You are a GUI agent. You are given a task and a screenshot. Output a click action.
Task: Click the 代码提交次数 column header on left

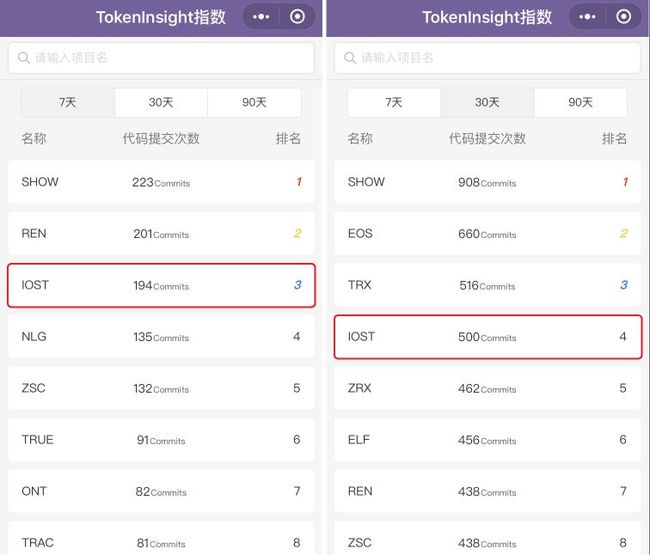pos(161,138)
